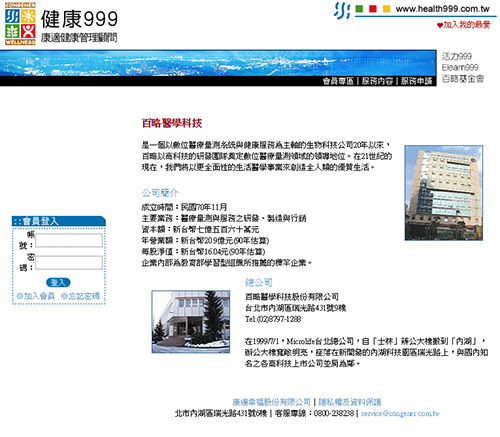
Task: Click the Congener Wellness logo icon
Action: tap(20, 23)
